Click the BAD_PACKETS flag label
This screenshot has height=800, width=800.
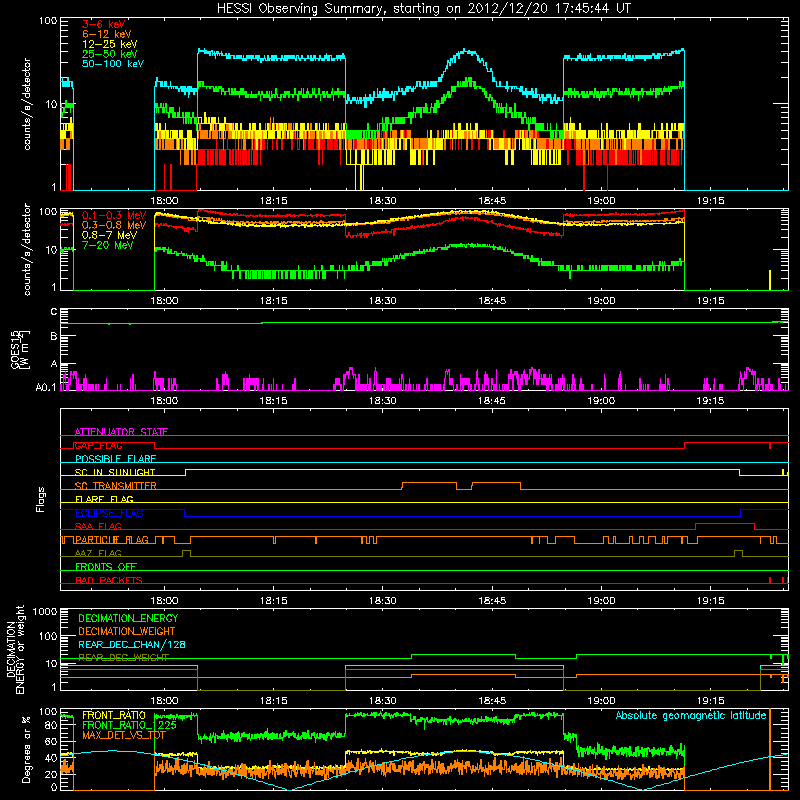(108, 580)
